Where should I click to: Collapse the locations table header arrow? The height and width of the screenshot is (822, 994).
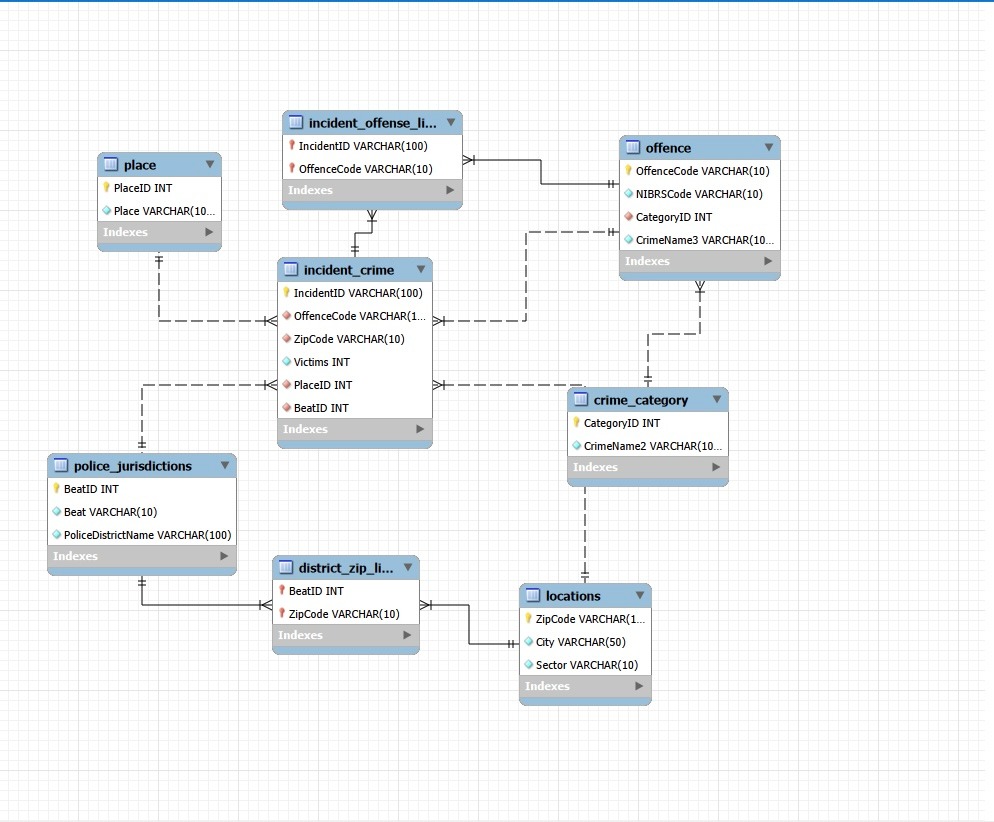640,595
